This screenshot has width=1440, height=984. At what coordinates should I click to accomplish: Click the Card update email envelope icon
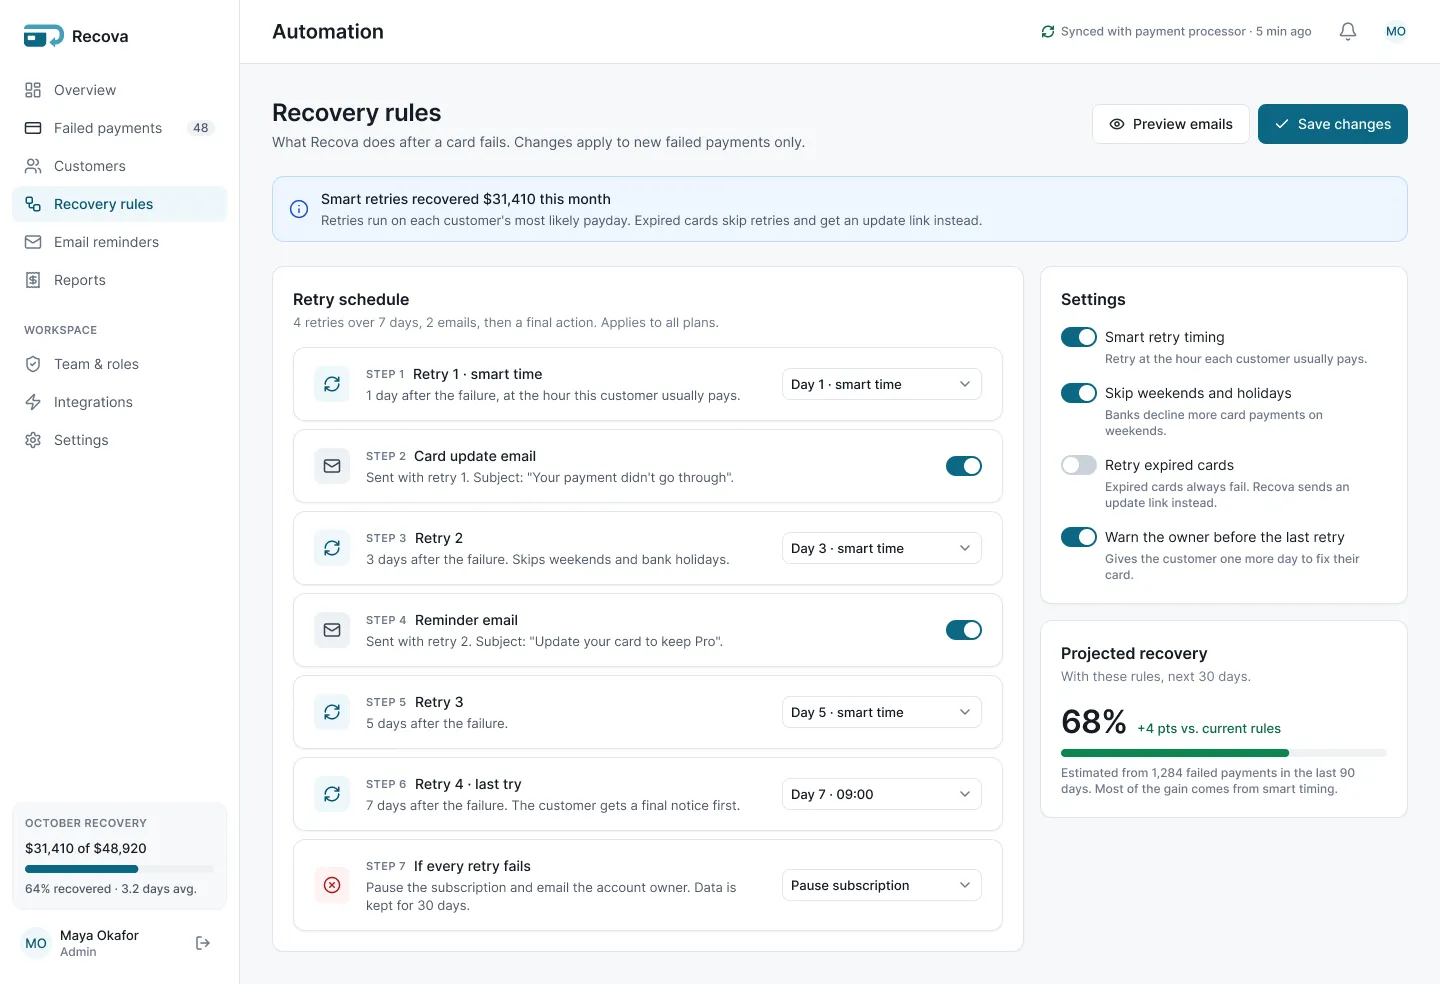pos(332,466)
